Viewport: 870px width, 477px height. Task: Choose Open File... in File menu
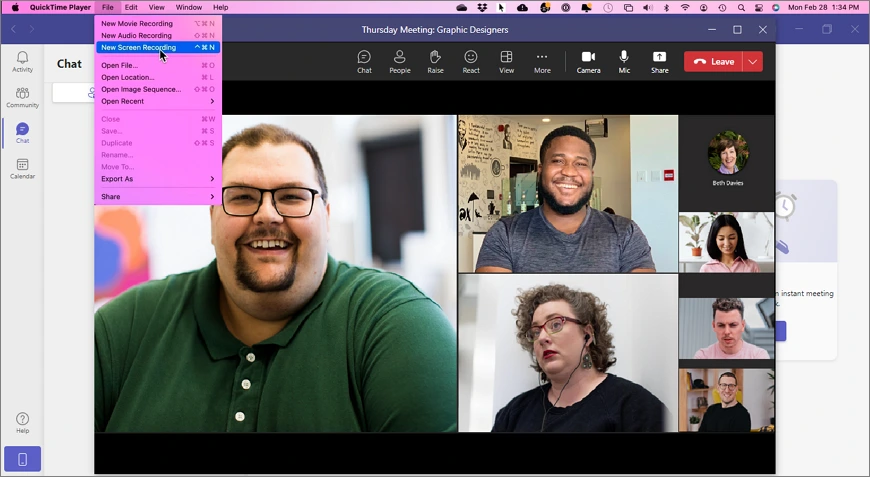click(158, 65)
